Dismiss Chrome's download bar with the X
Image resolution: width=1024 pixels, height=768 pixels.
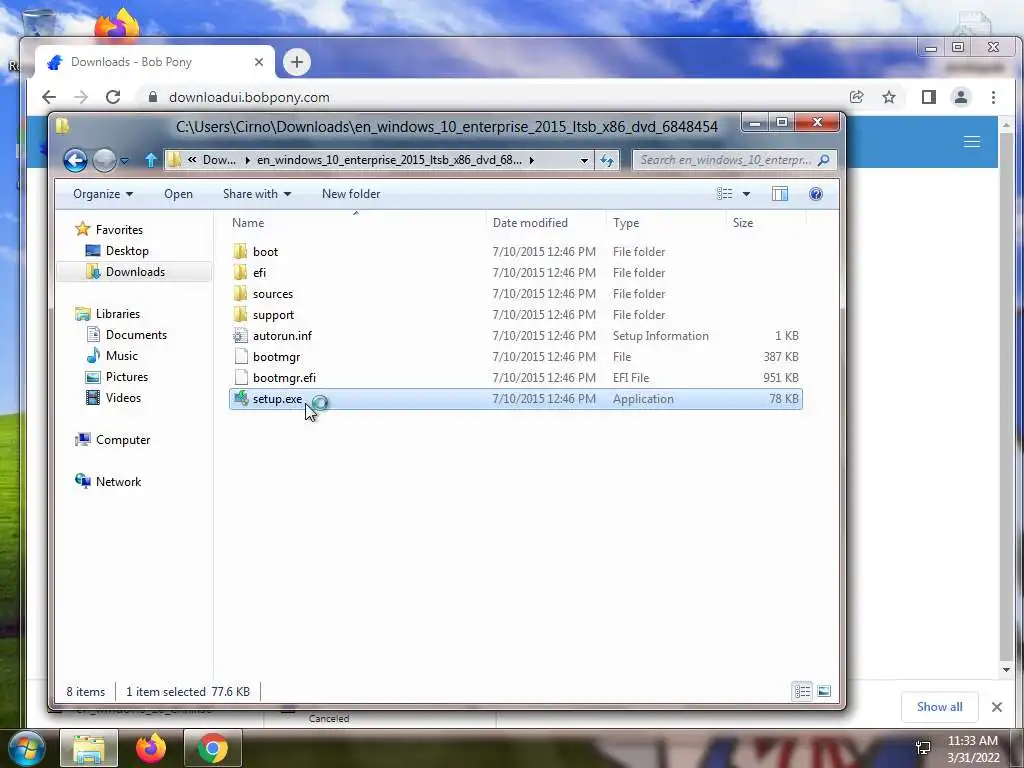(x=997, y=707)
